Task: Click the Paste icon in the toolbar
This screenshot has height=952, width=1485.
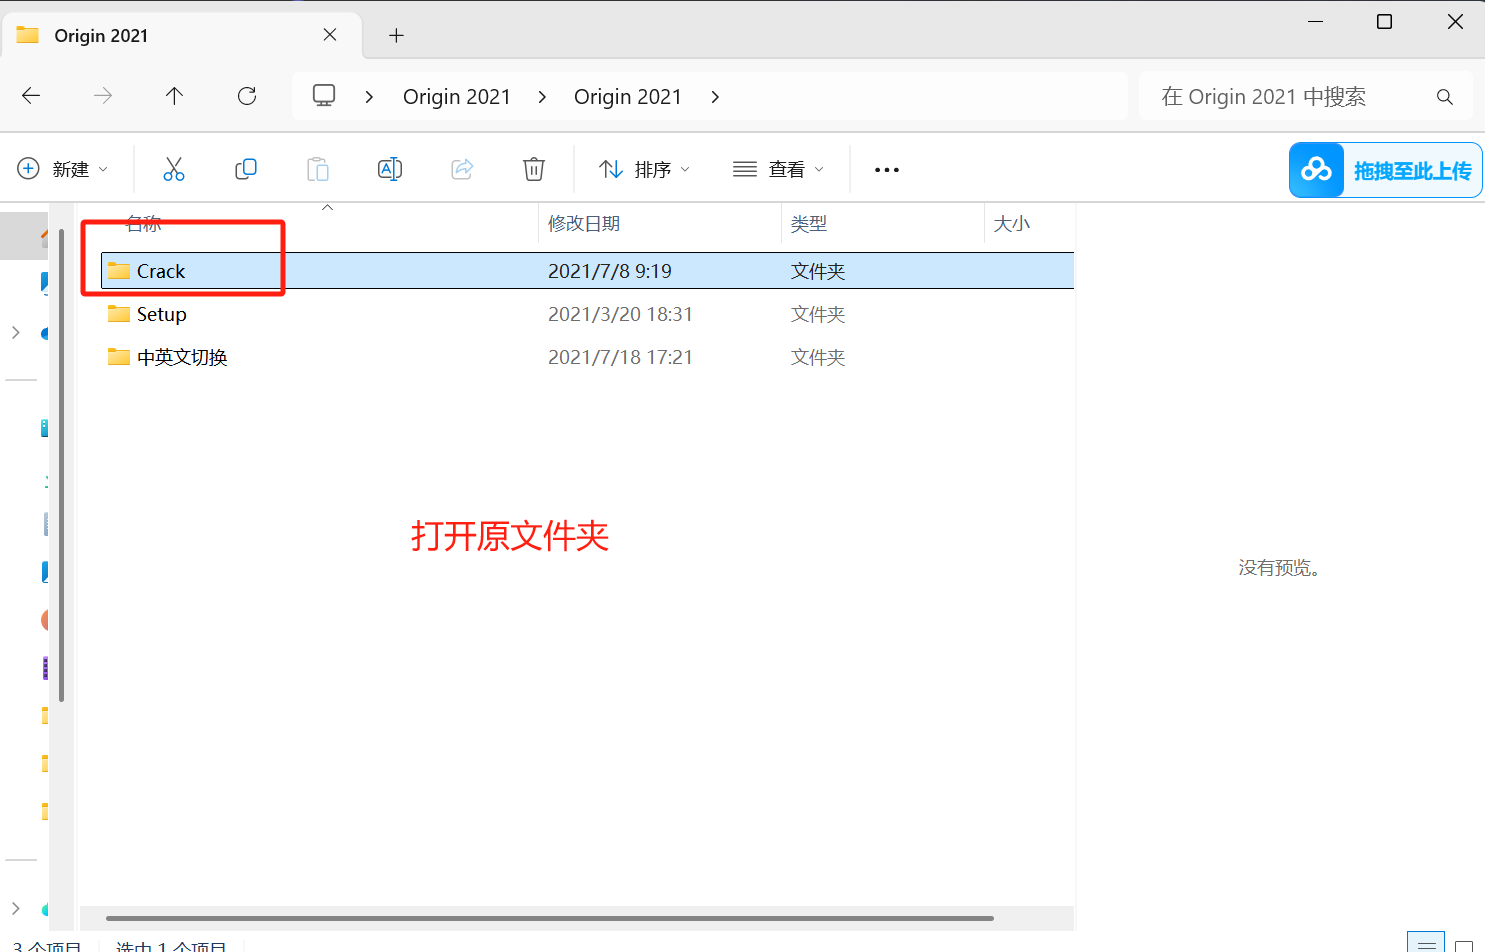Action: coord(318,169)
